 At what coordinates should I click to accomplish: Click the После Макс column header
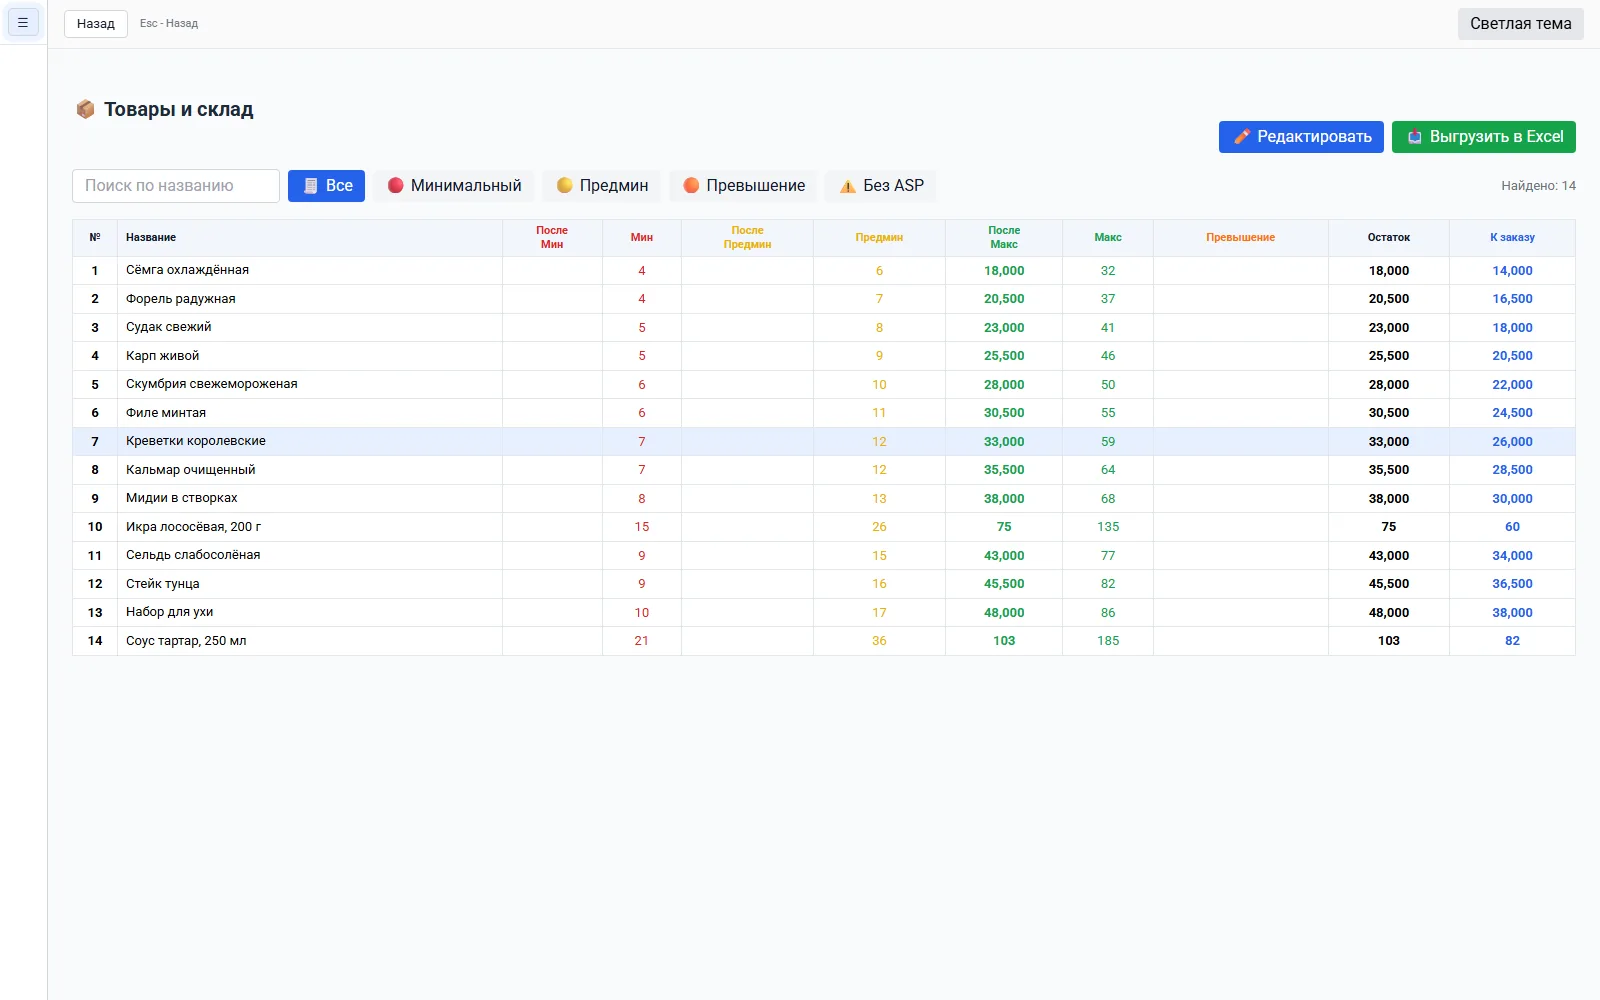1004,237
